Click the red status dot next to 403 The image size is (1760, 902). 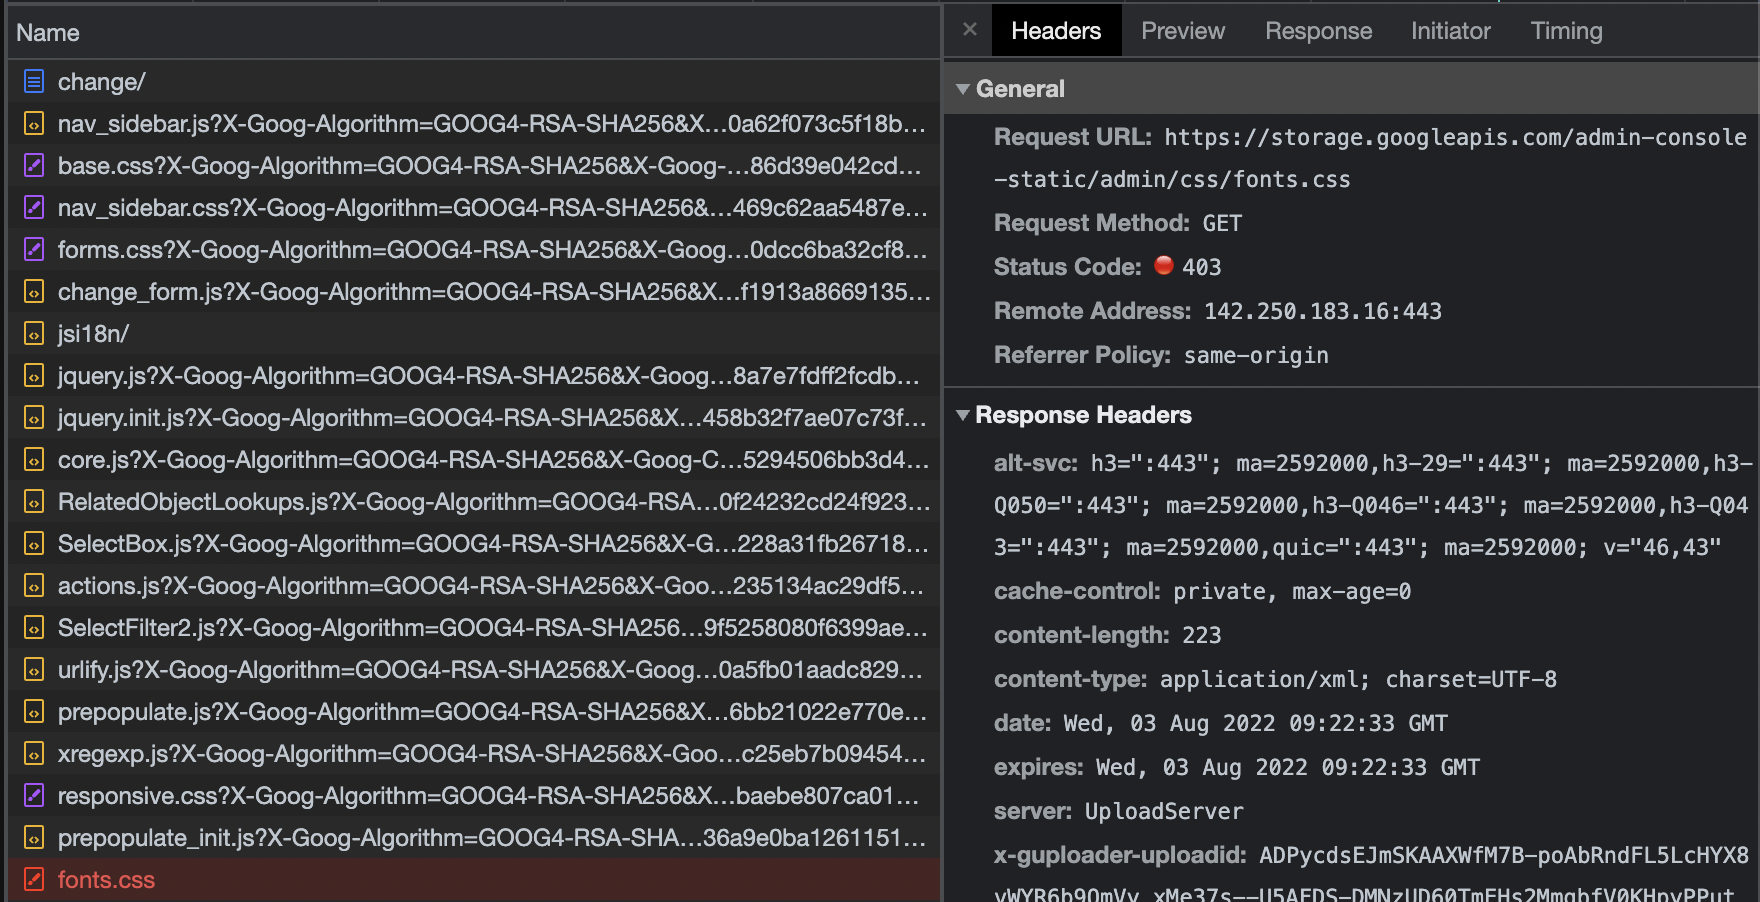click(x=1163, y=266)
